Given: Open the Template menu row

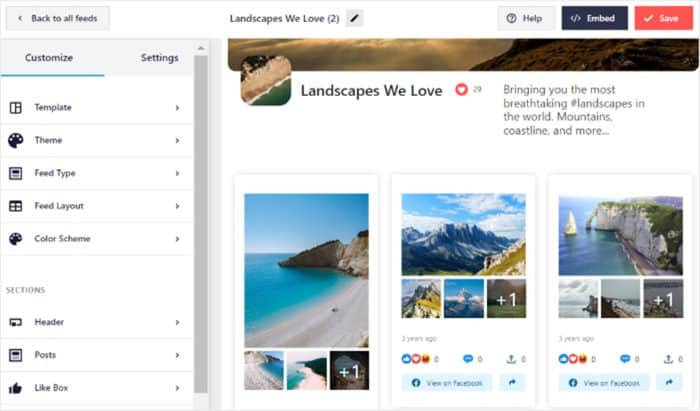Looking at the screenshot, I should tap(96, 108).
